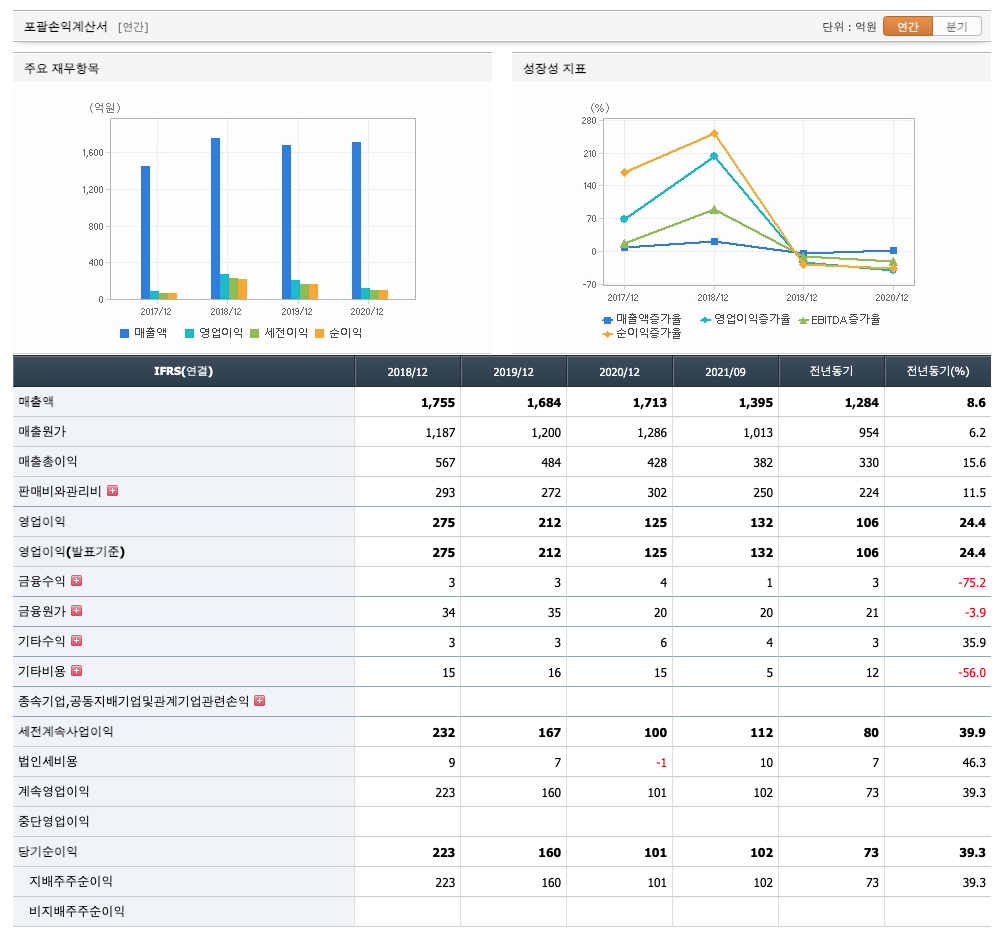Select the 영업이익(발표기준) row label
The image size is (1001, 943).
pos(72,552)
